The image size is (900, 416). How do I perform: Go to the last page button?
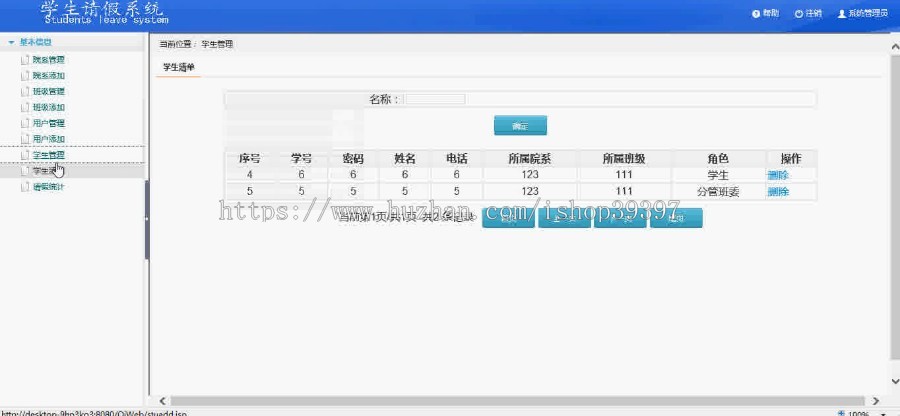[x=676, y=218]
